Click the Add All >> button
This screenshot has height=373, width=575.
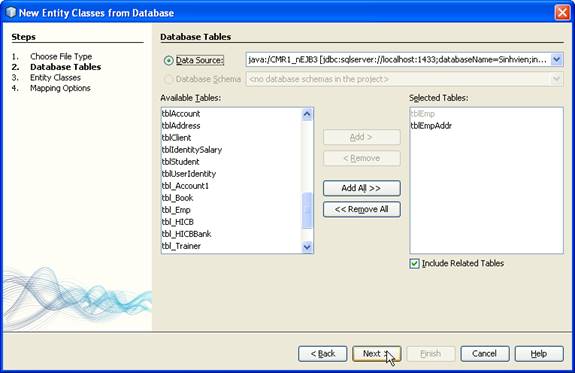coord(362,188)
